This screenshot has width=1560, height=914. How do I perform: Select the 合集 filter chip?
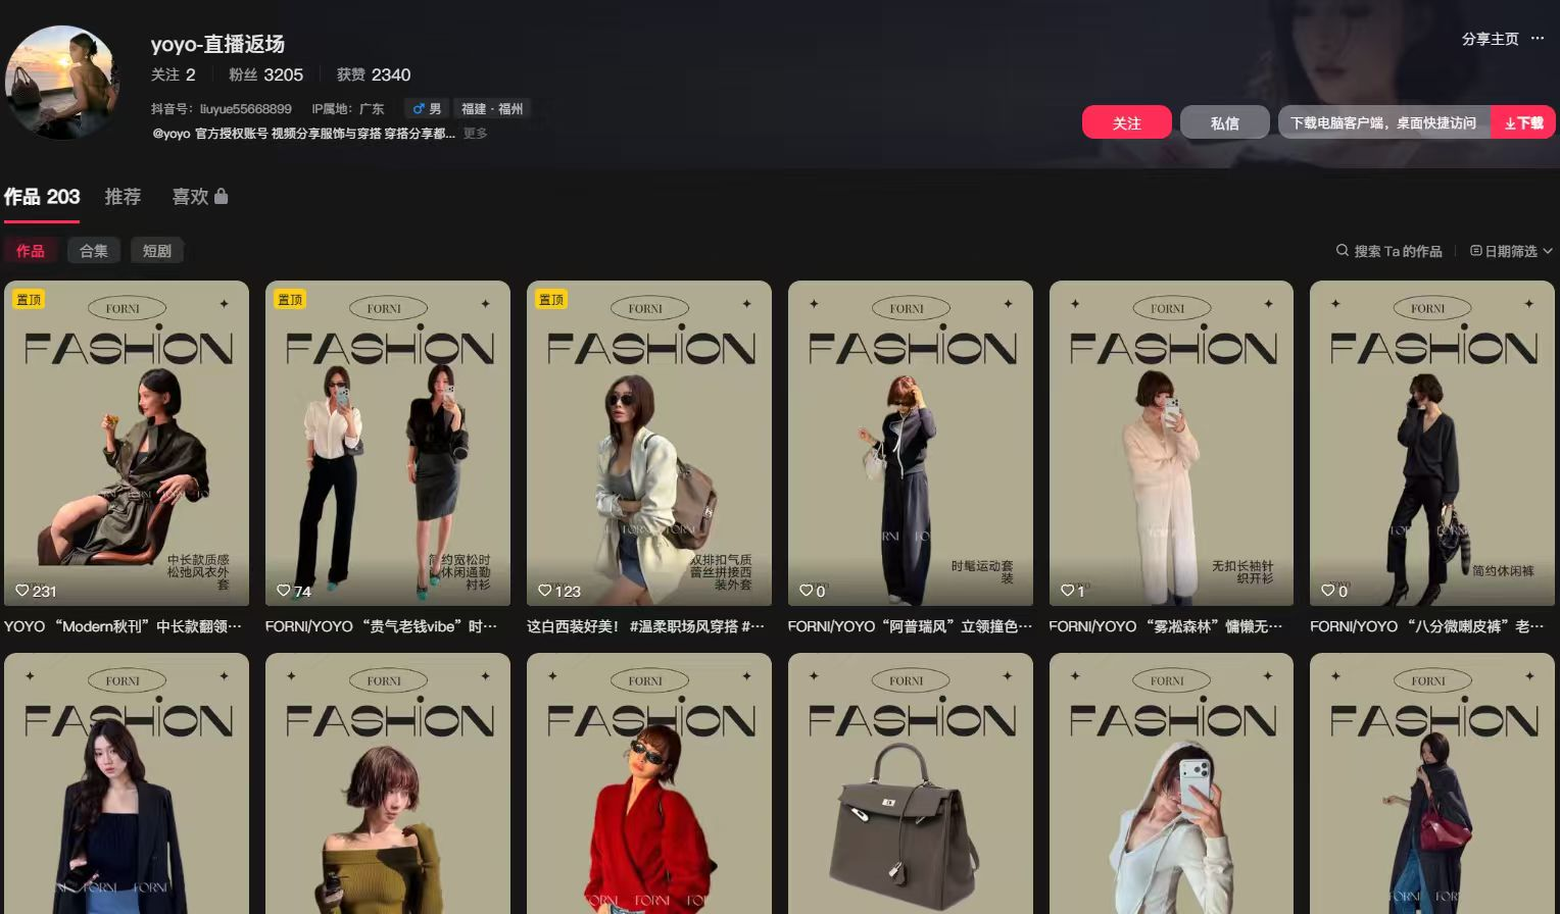tap(94, 250)
